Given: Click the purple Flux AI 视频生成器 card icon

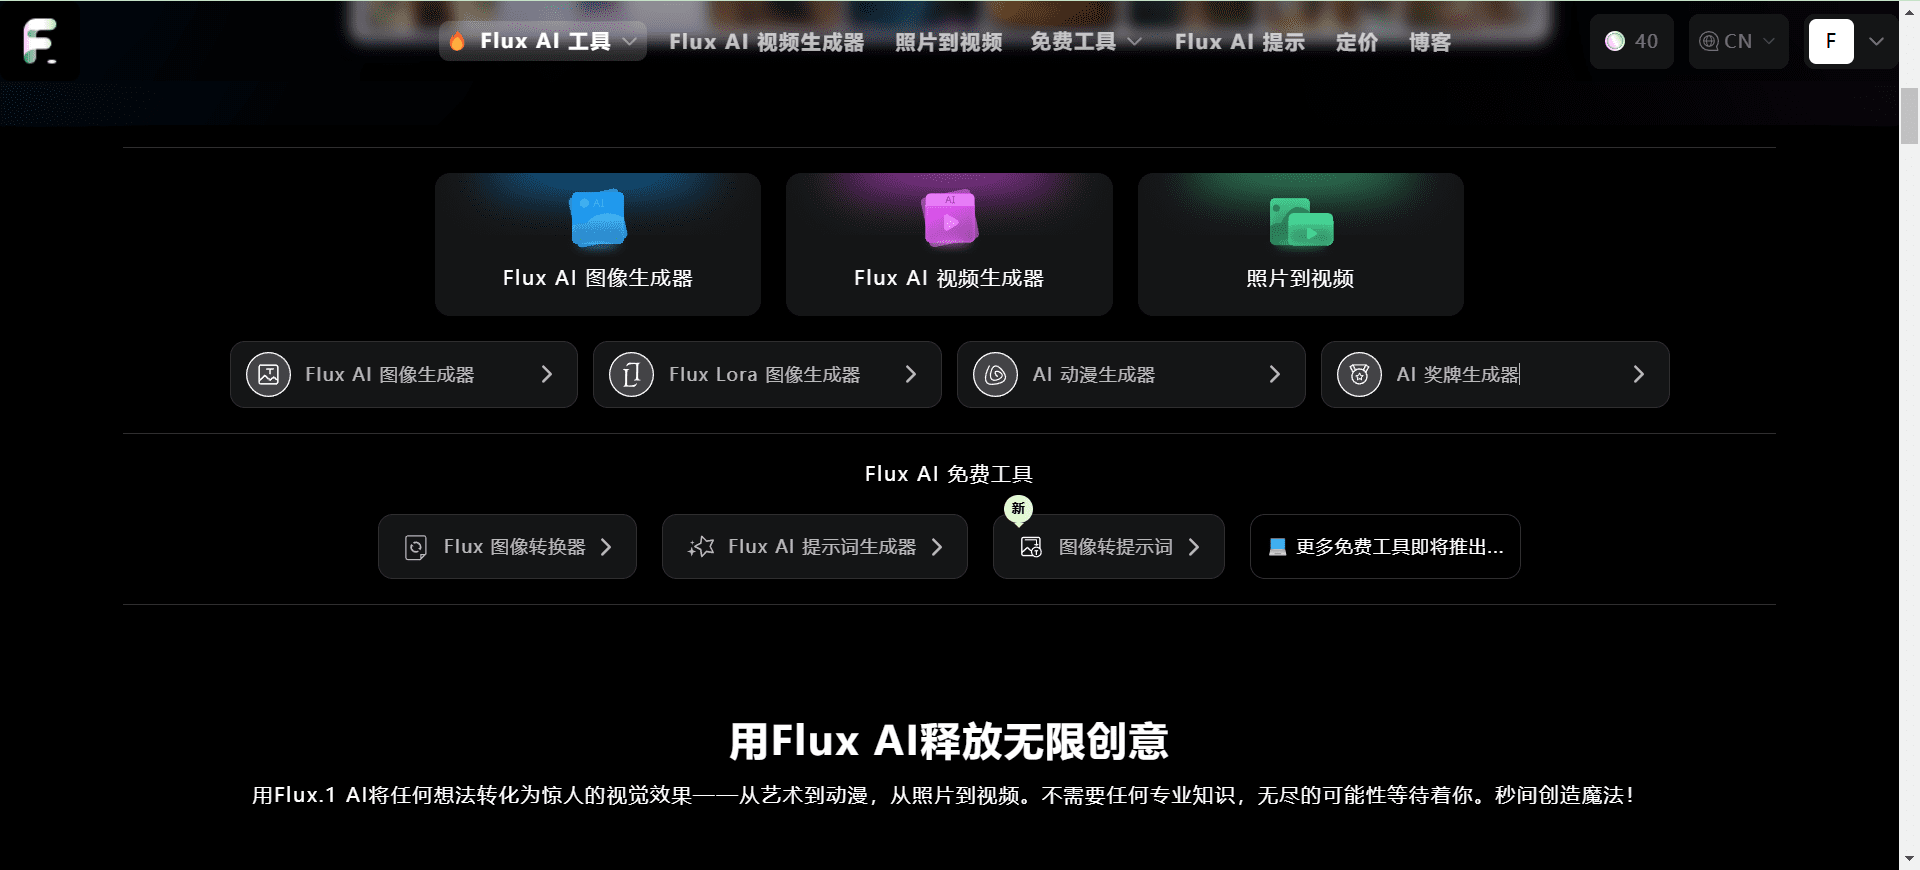Looking at the screenshot, I should pos(949,219).
